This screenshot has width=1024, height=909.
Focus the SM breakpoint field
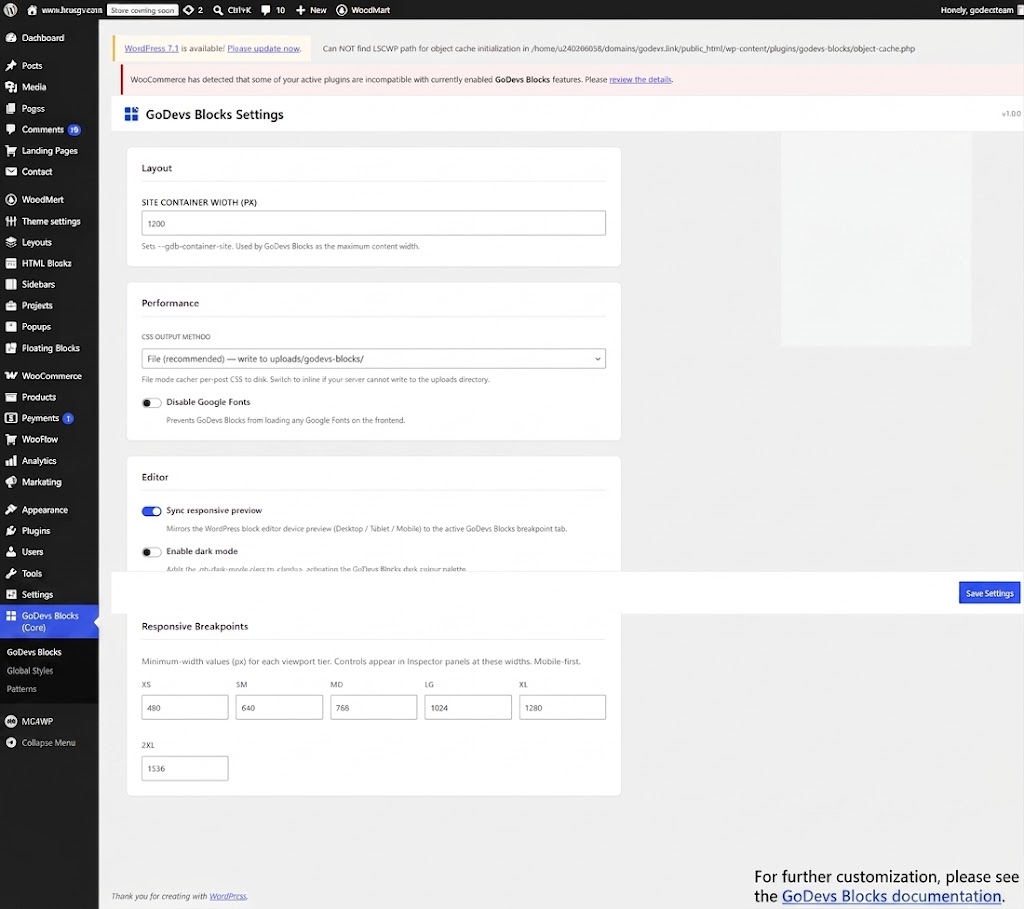tap(279, 707)
